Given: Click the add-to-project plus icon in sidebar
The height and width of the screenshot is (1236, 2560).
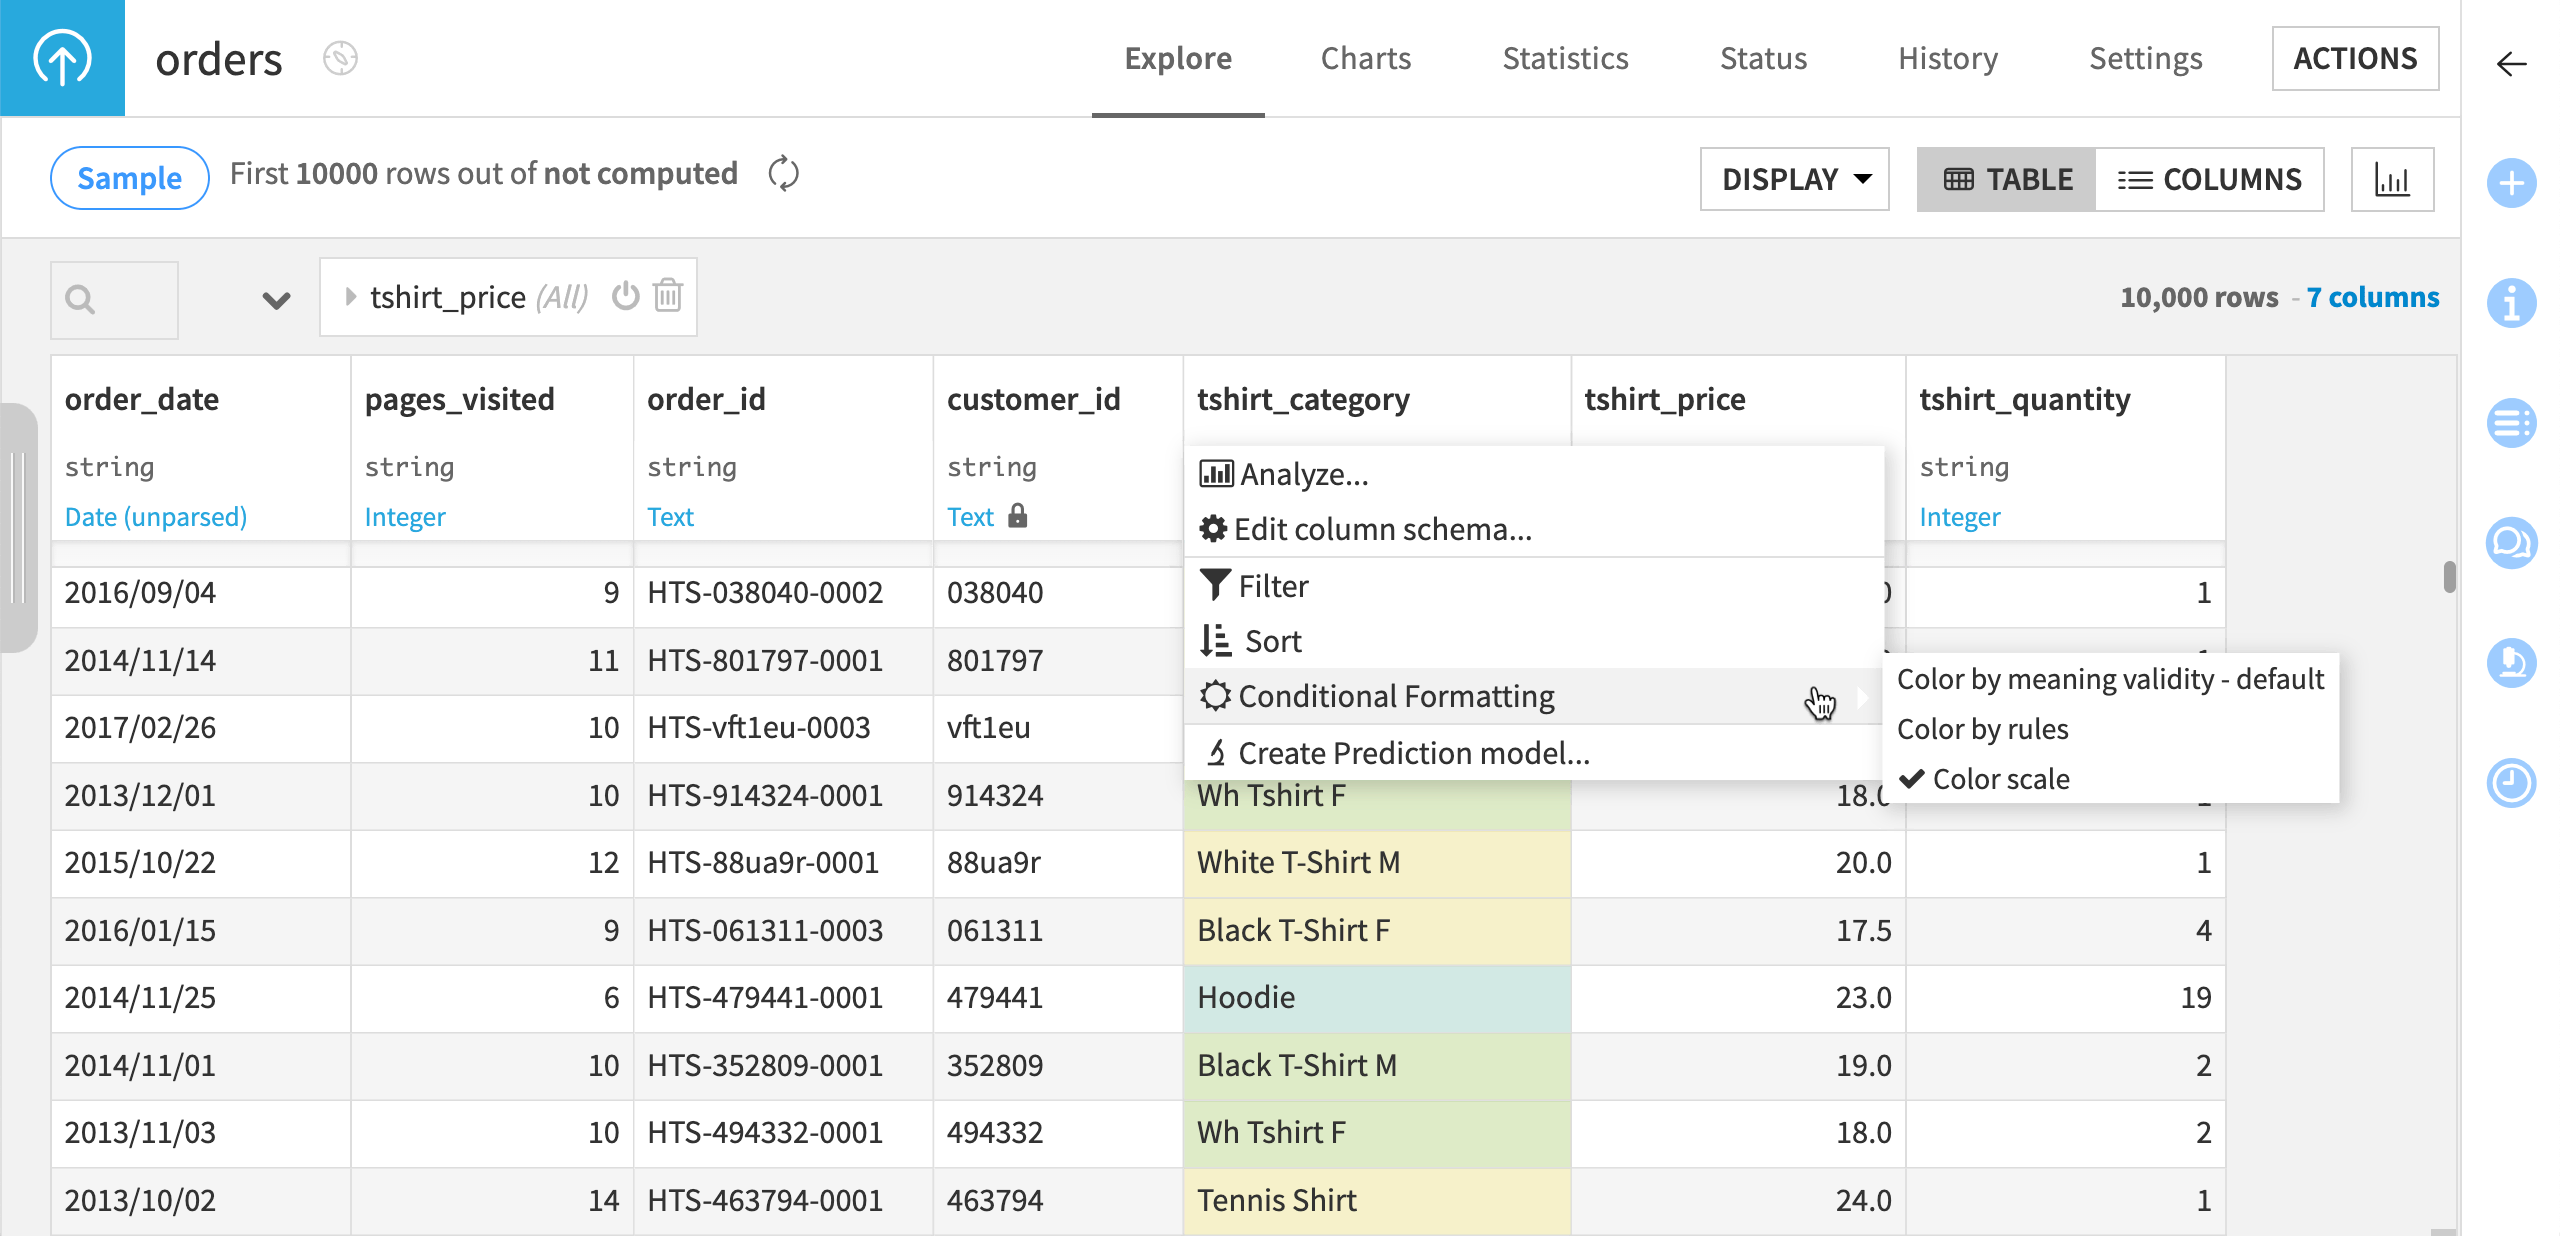Looking at the screenshot, I should (2513, 183).
